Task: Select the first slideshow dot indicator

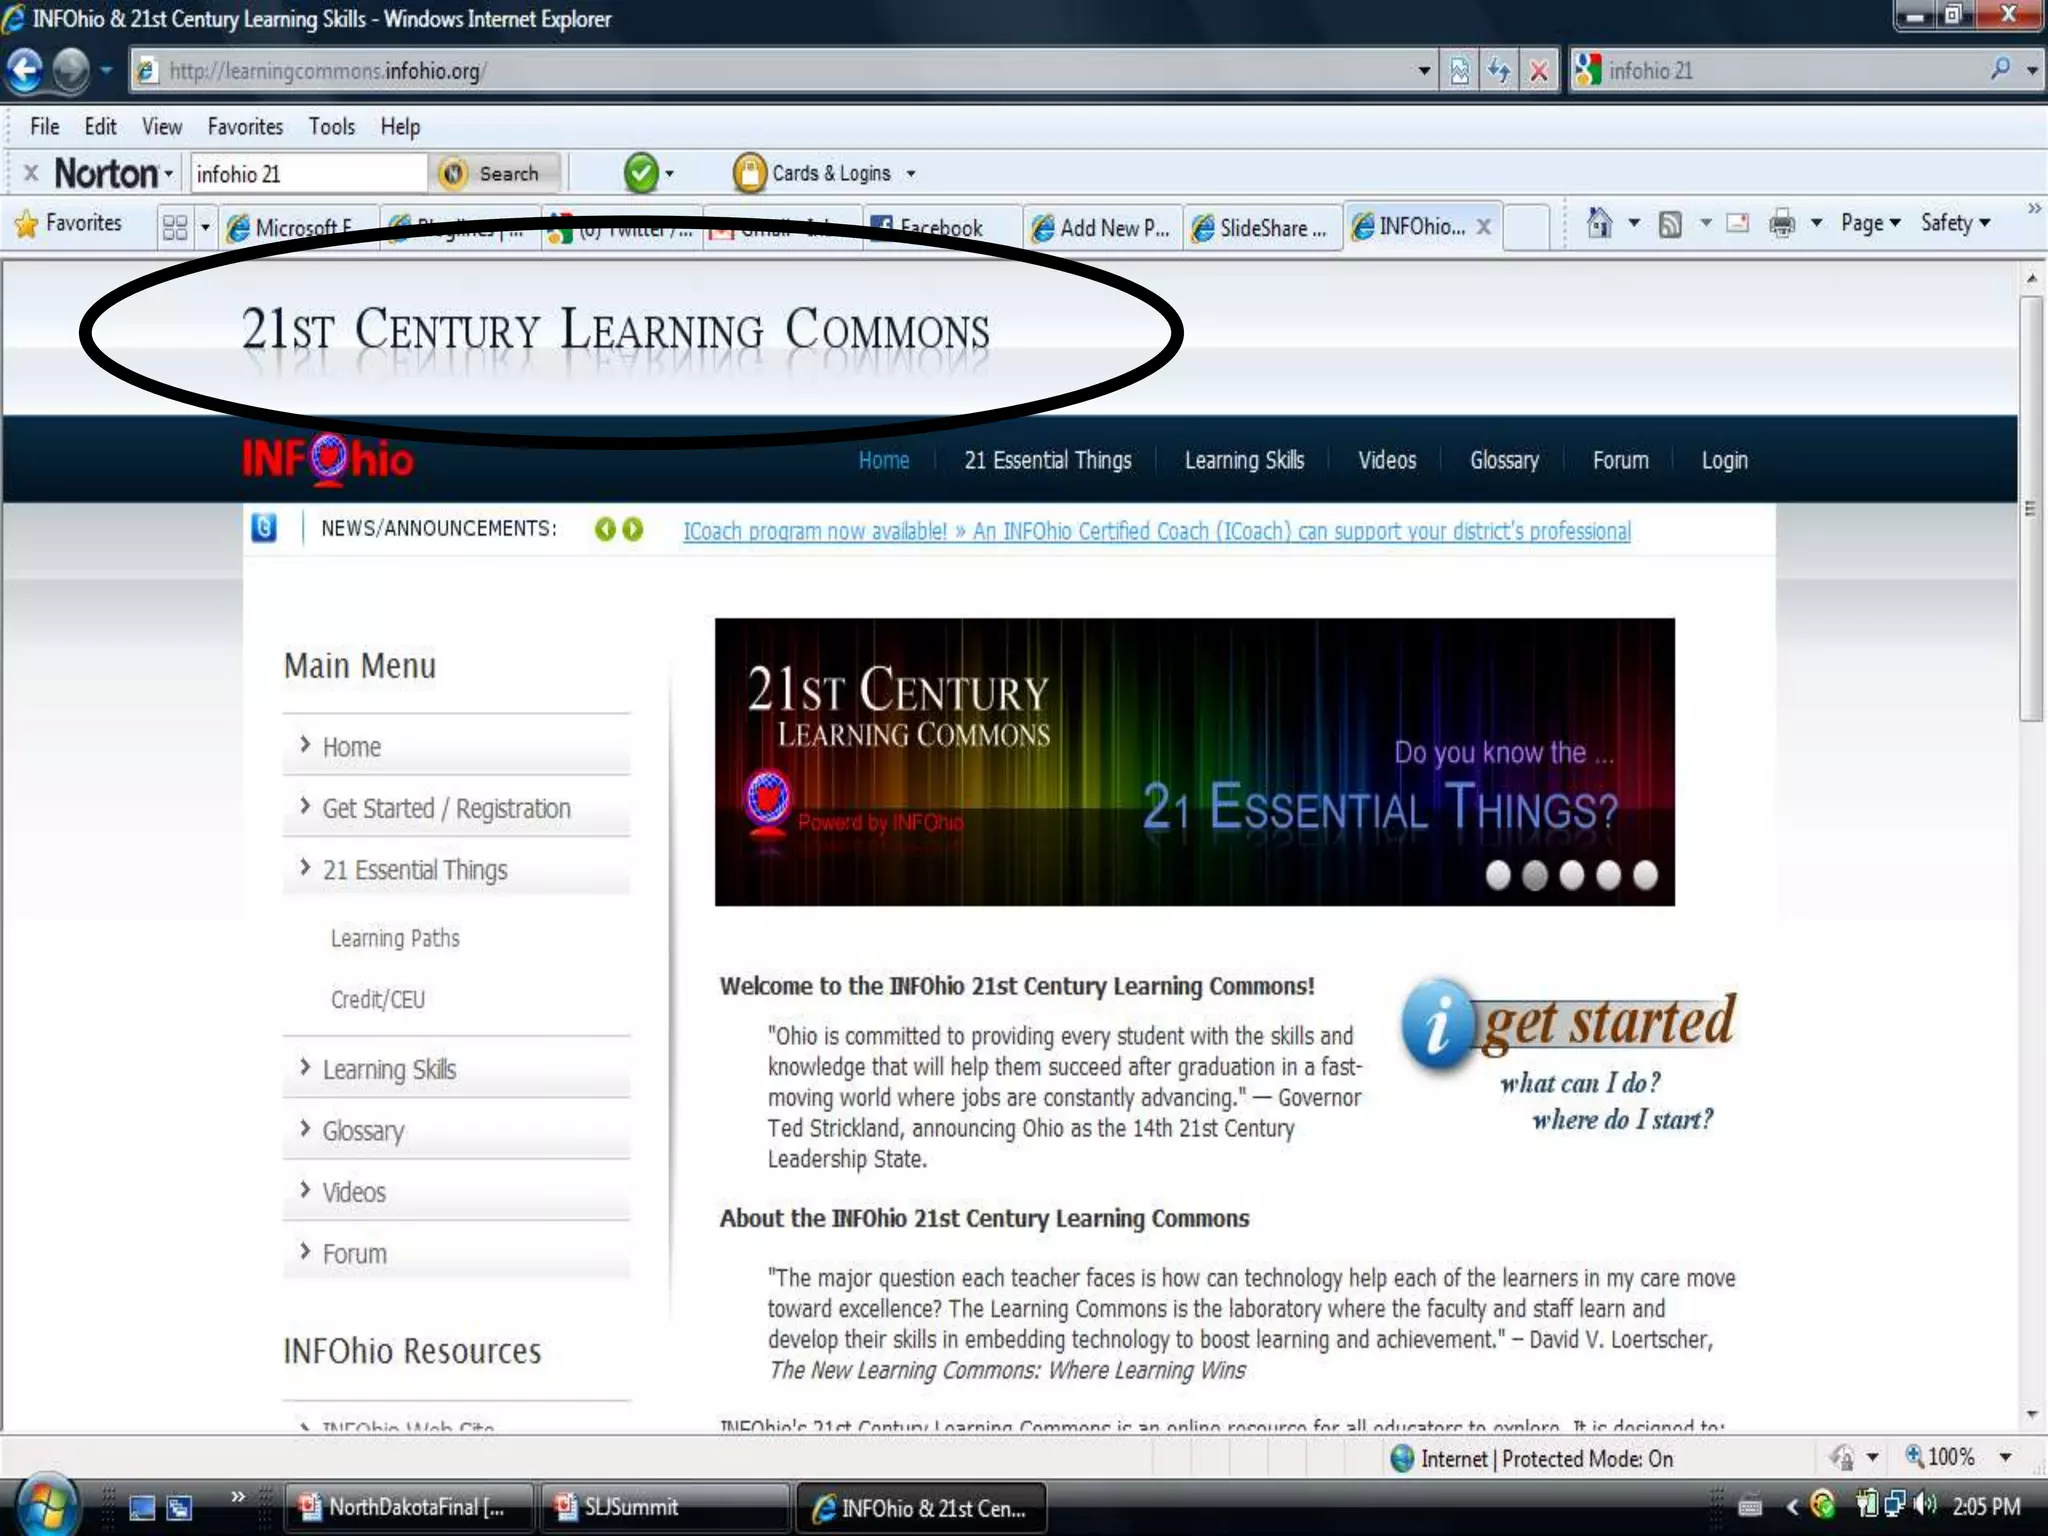Action: point(1497,875)
